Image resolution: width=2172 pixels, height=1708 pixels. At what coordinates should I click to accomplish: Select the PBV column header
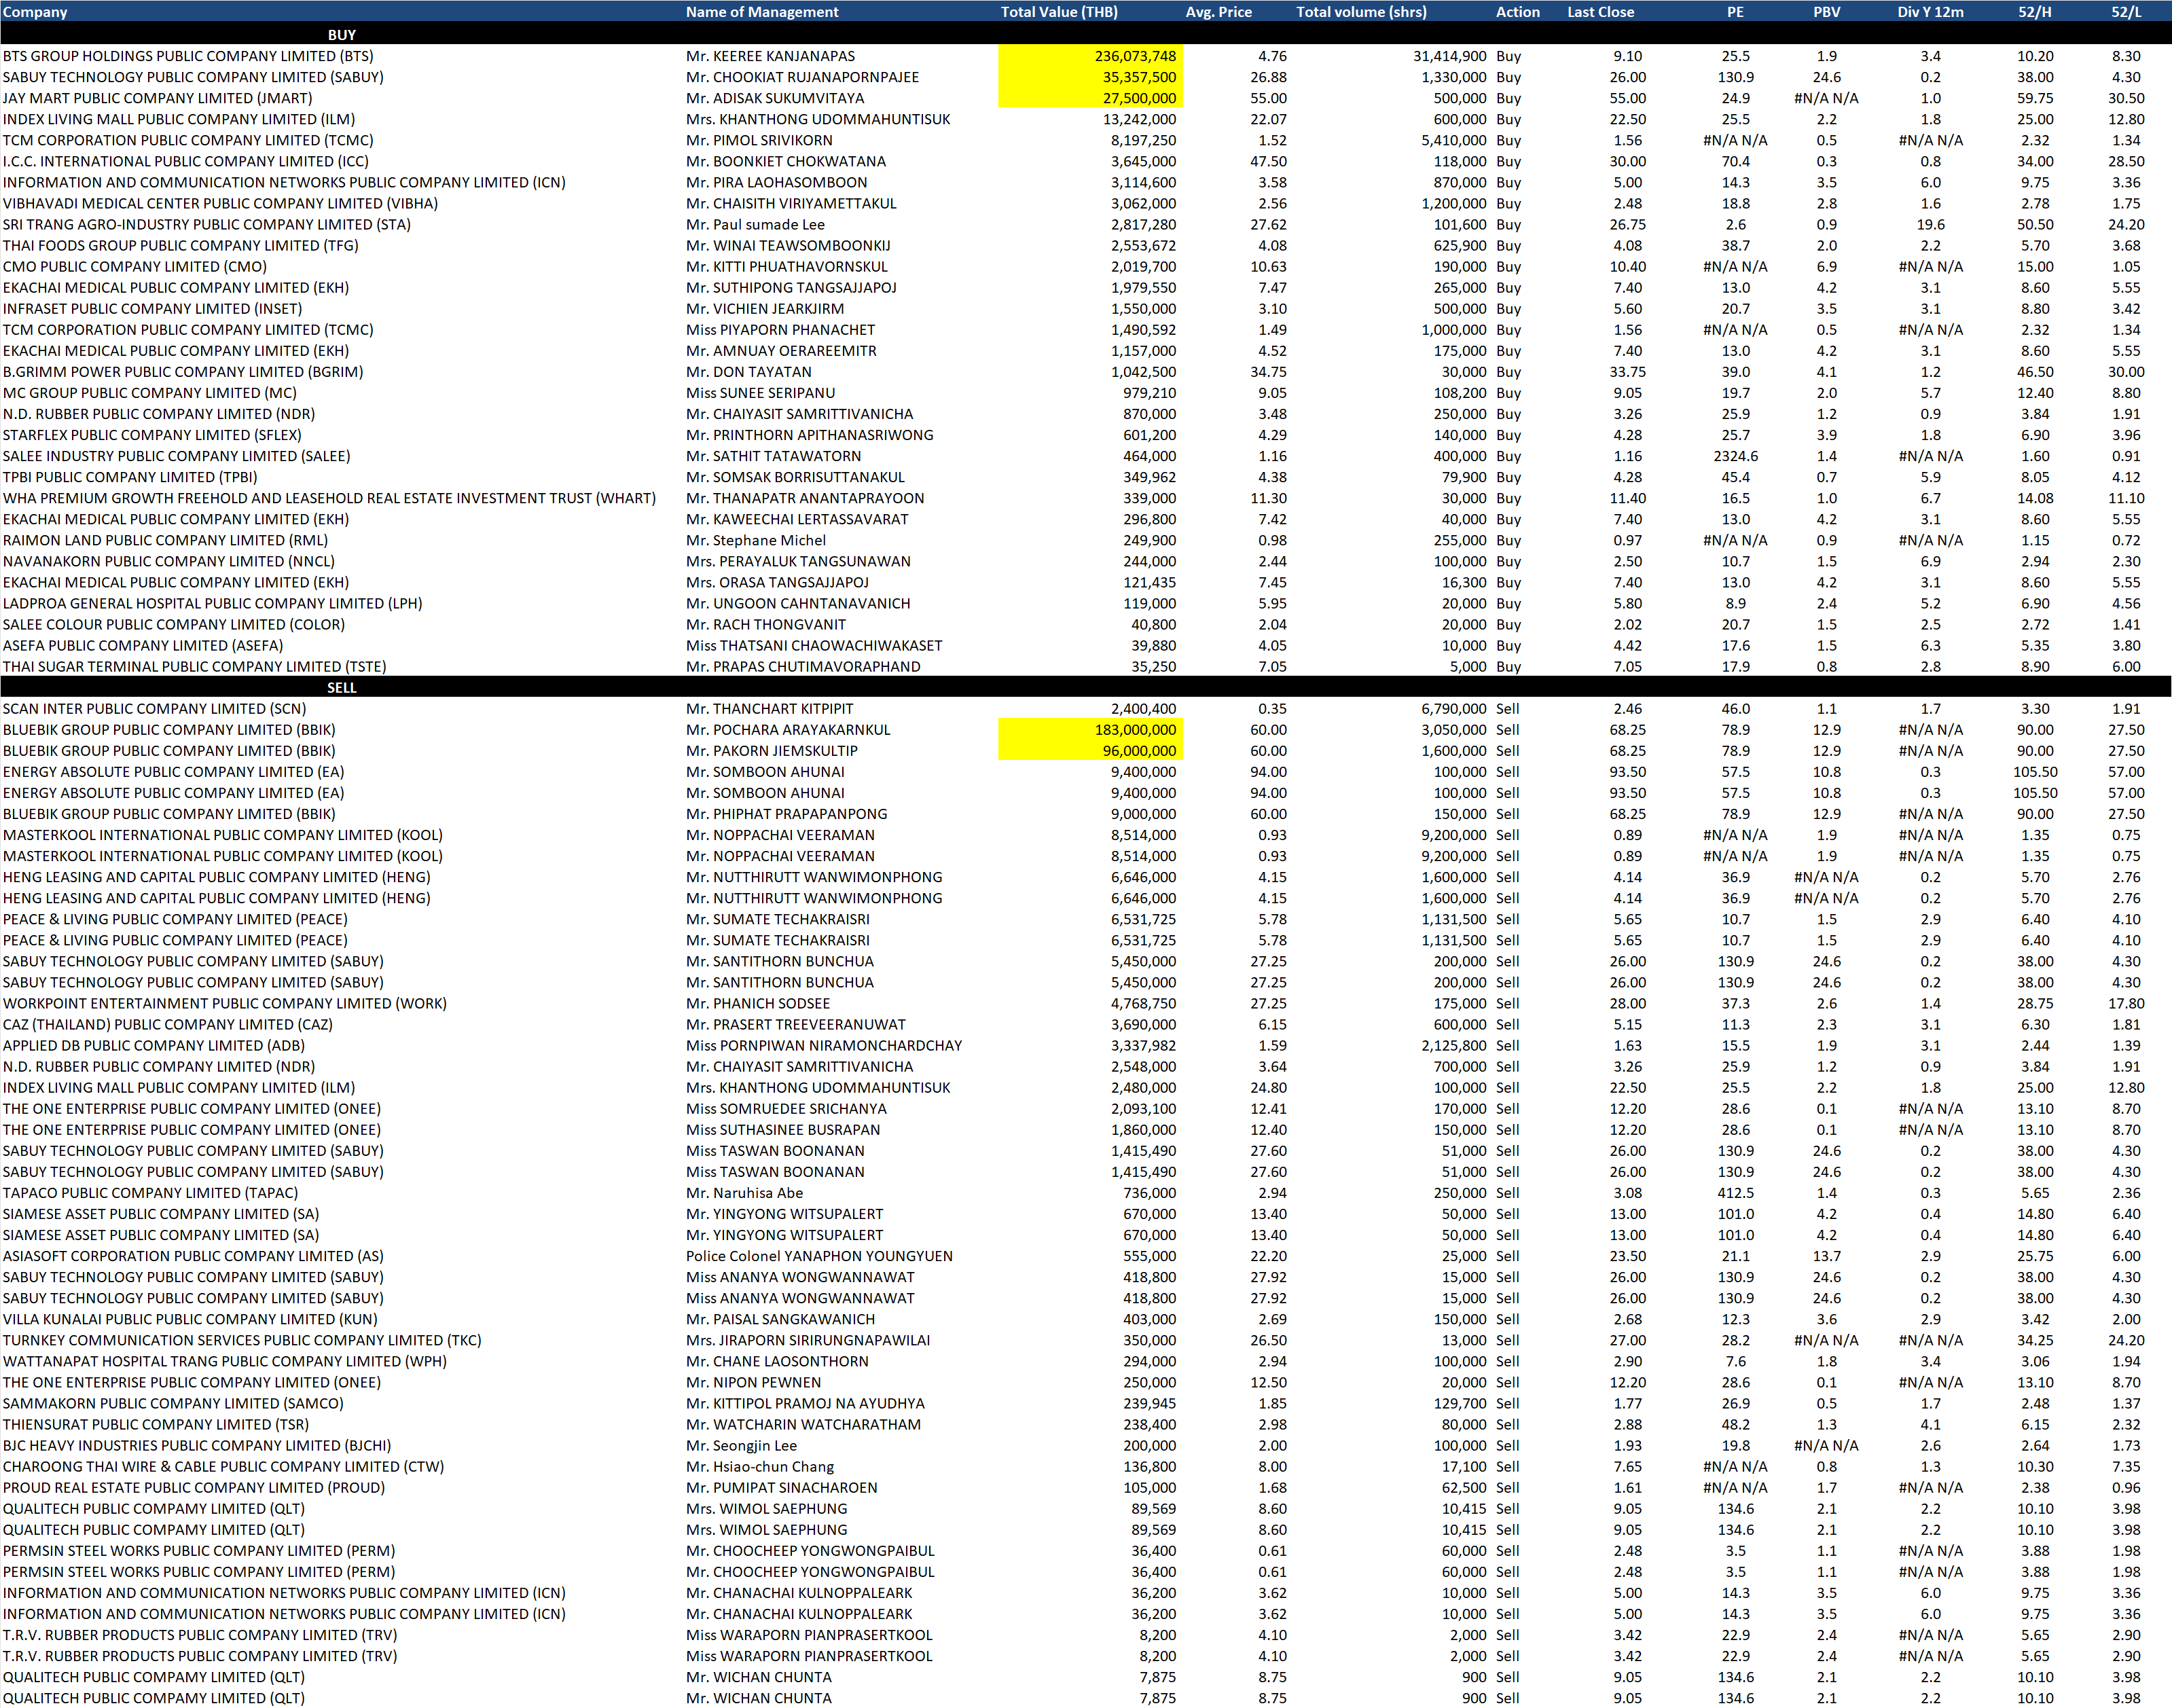click(x=1826, y=12)
